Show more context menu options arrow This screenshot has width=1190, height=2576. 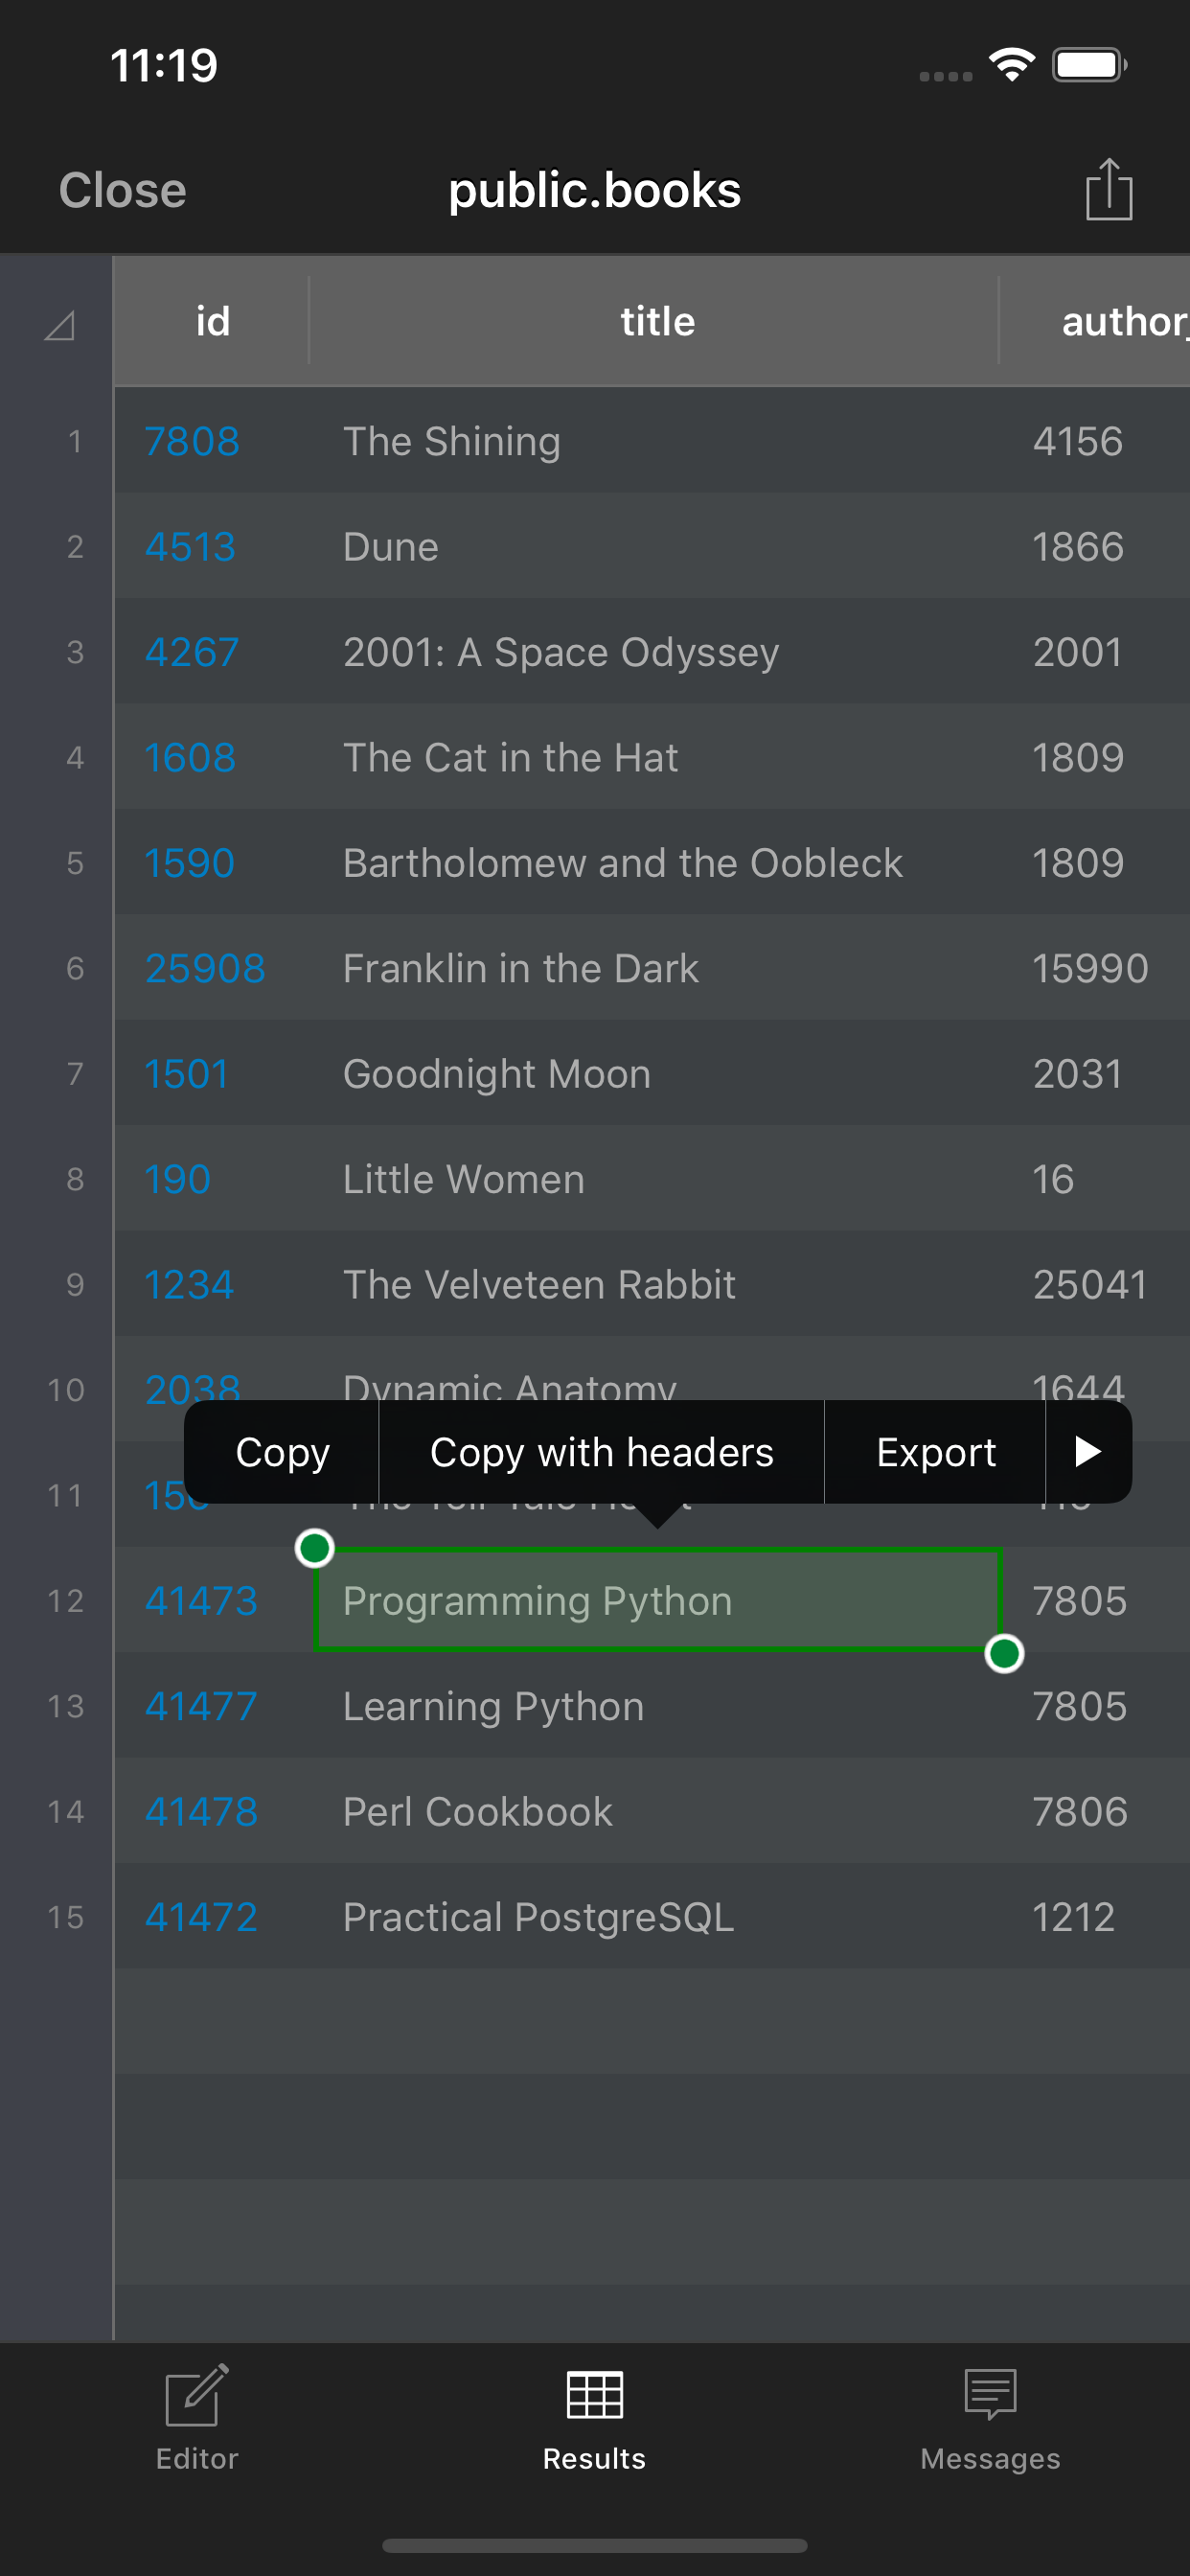coord(1088,1451)
